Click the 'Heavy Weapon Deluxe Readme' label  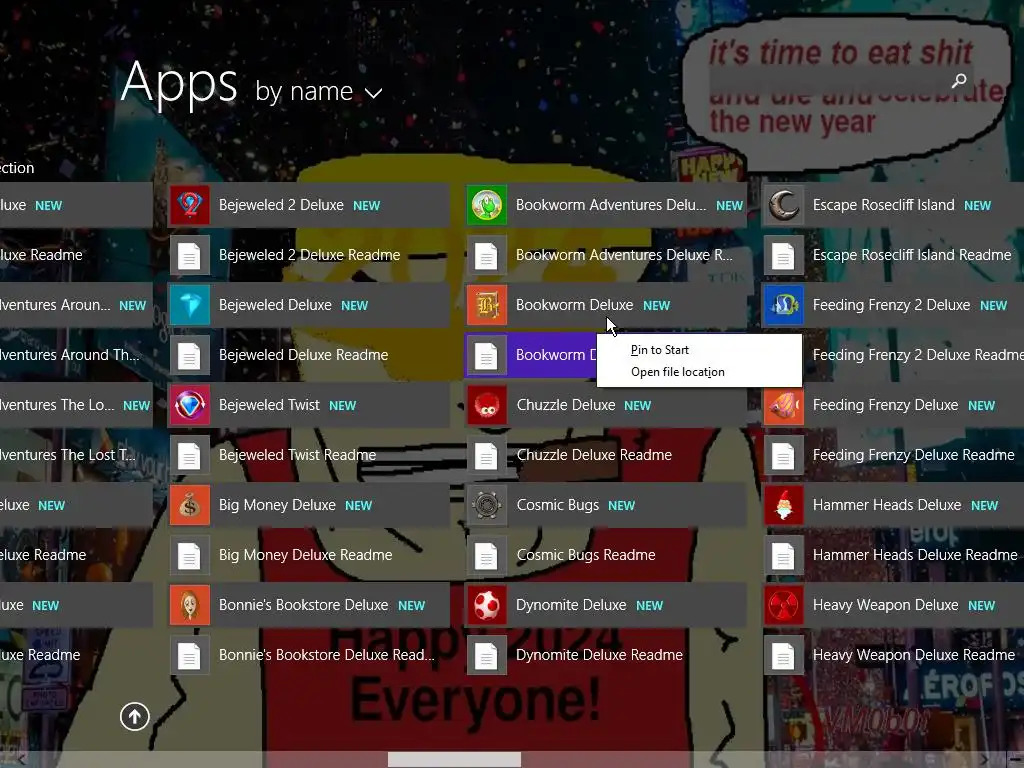coord(914,655)
